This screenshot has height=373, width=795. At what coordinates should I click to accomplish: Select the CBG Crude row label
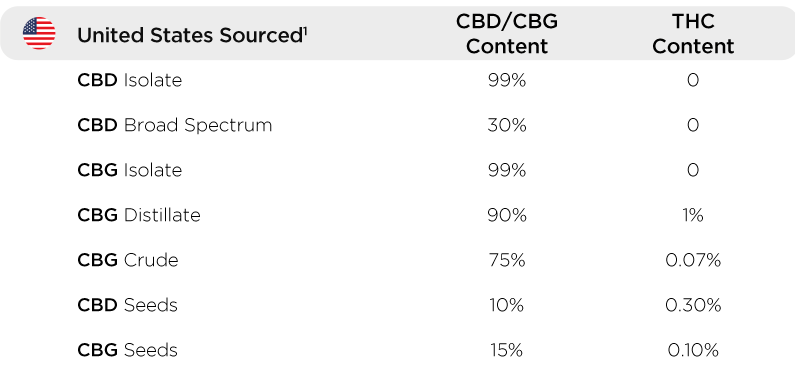coord(128,260)
